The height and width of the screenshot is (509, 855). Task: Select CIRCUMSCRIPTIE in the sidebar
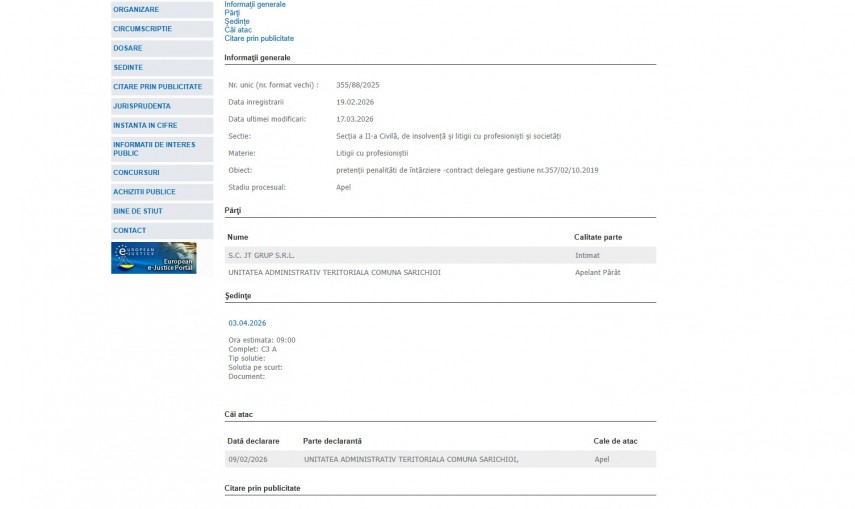pos(142,29)
